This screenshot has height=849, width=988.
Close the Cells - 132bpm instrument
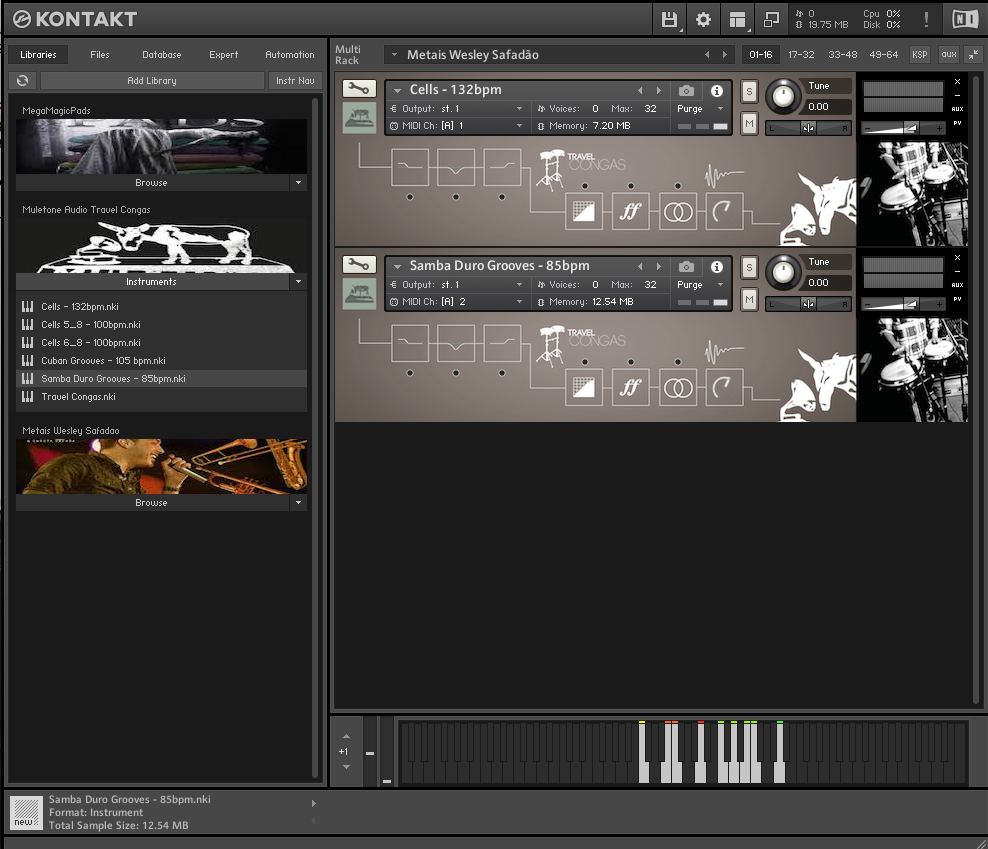pyautogui.click(x=957, y=82)
